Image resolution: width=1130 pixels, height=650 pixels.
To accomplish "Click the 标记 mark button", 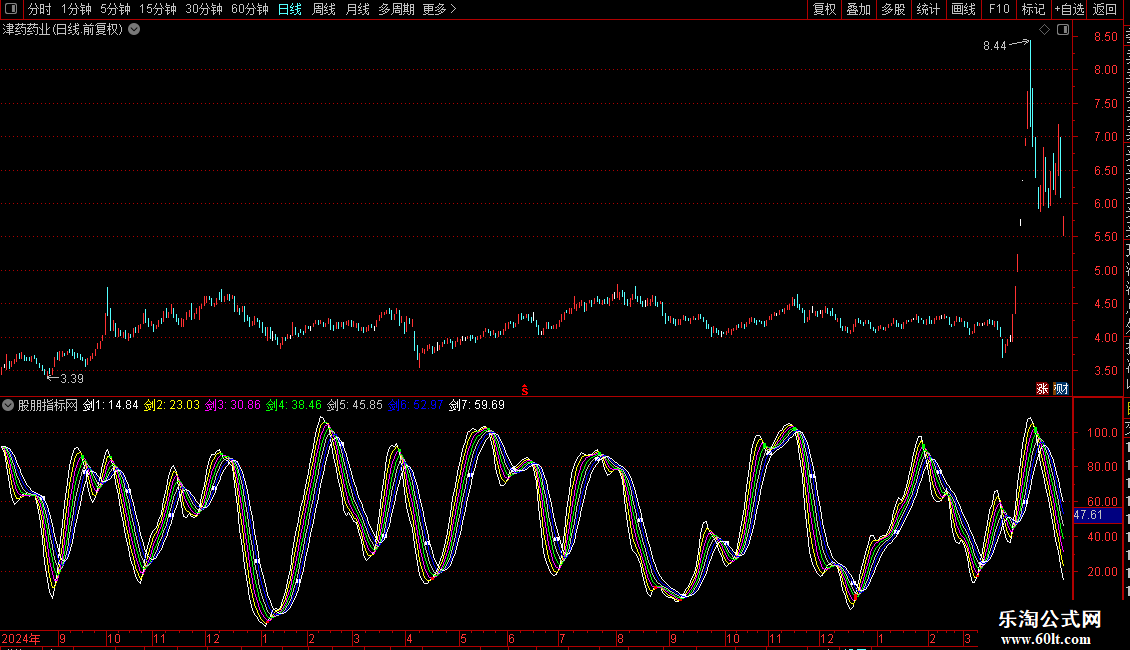I will [x=1033, y=9].
